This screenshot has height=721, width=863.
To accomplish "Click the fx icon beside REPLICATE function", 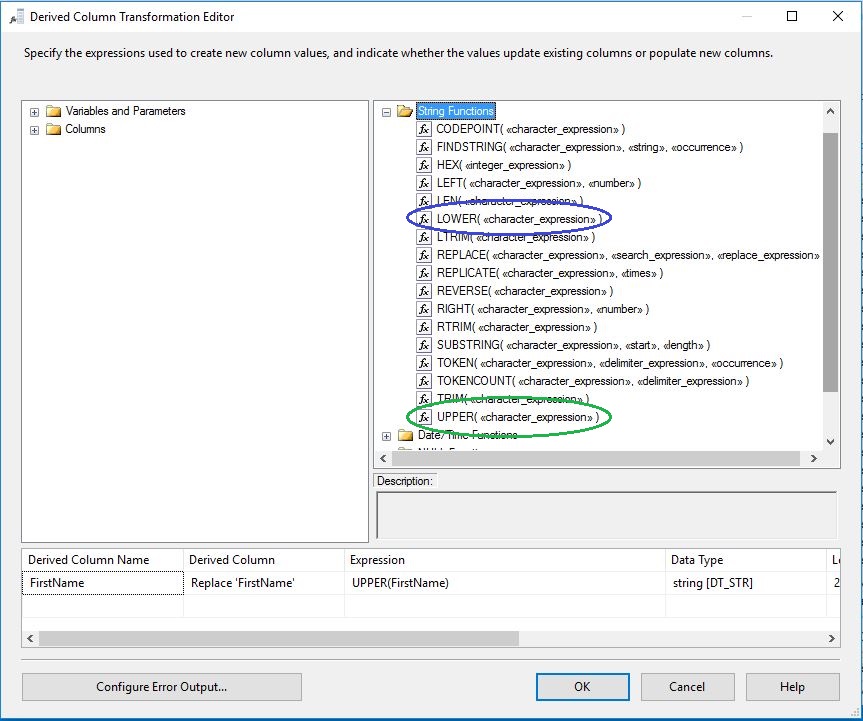I will pos(423,273).
